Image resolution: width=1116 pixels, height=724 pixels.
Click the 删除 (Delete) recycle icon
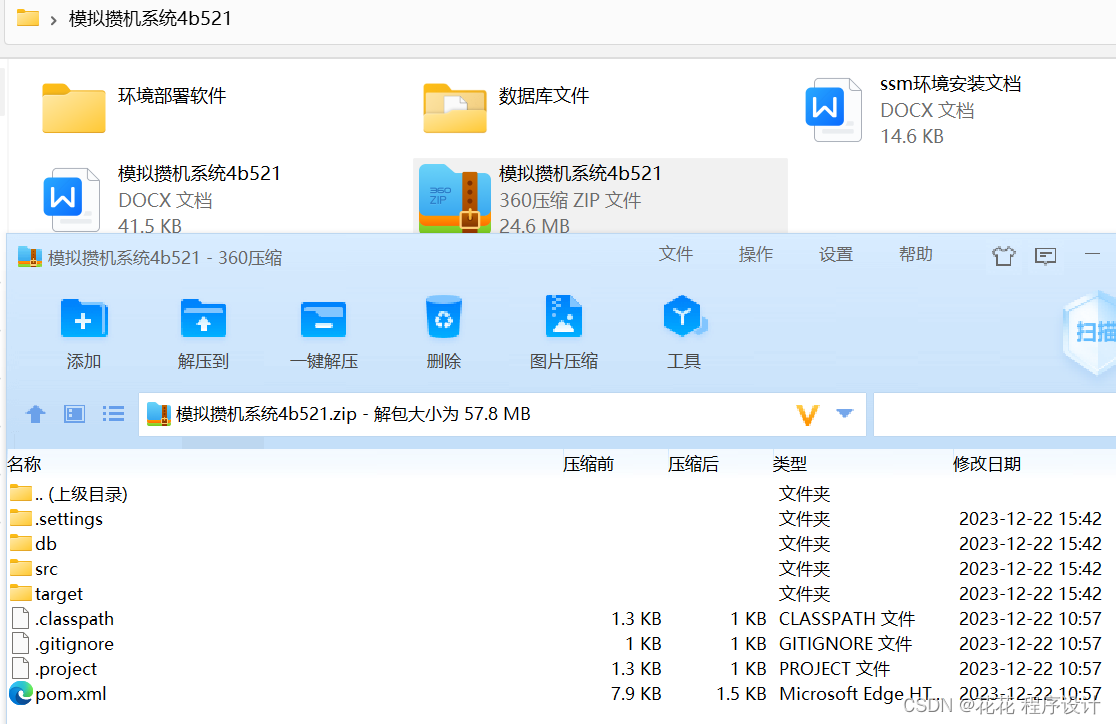(443, 317)
